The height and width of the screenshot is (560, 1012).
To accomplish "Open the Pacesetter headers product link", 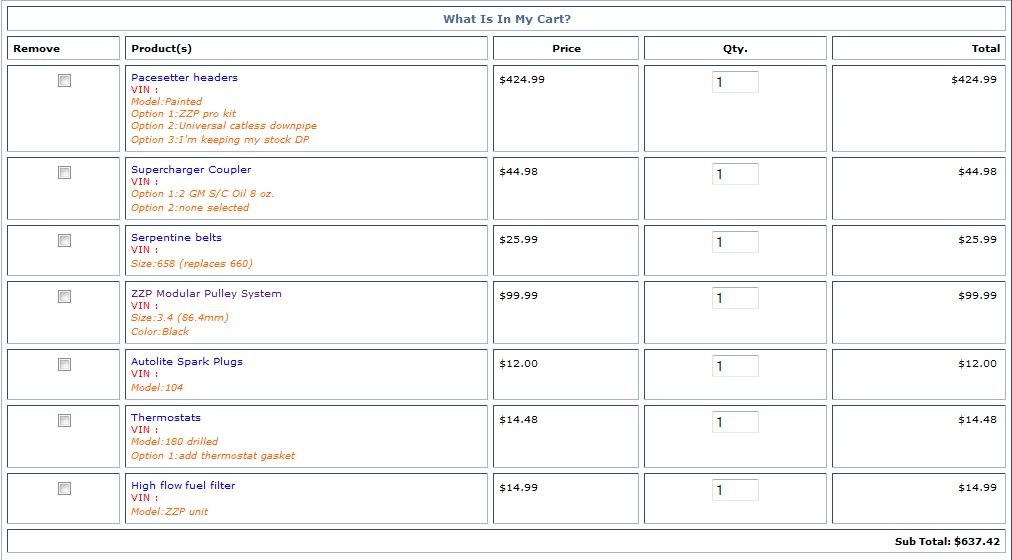I will [x=184, y=77].
